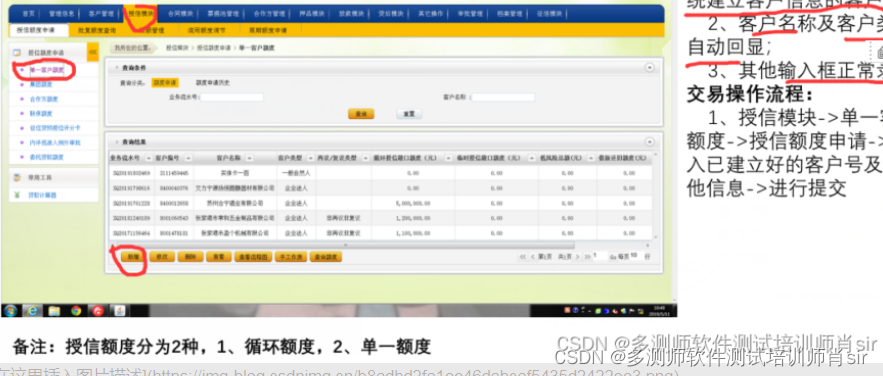883x376 pixels.
Task: Go to last page pagination arrow
Action: point(587,257)
